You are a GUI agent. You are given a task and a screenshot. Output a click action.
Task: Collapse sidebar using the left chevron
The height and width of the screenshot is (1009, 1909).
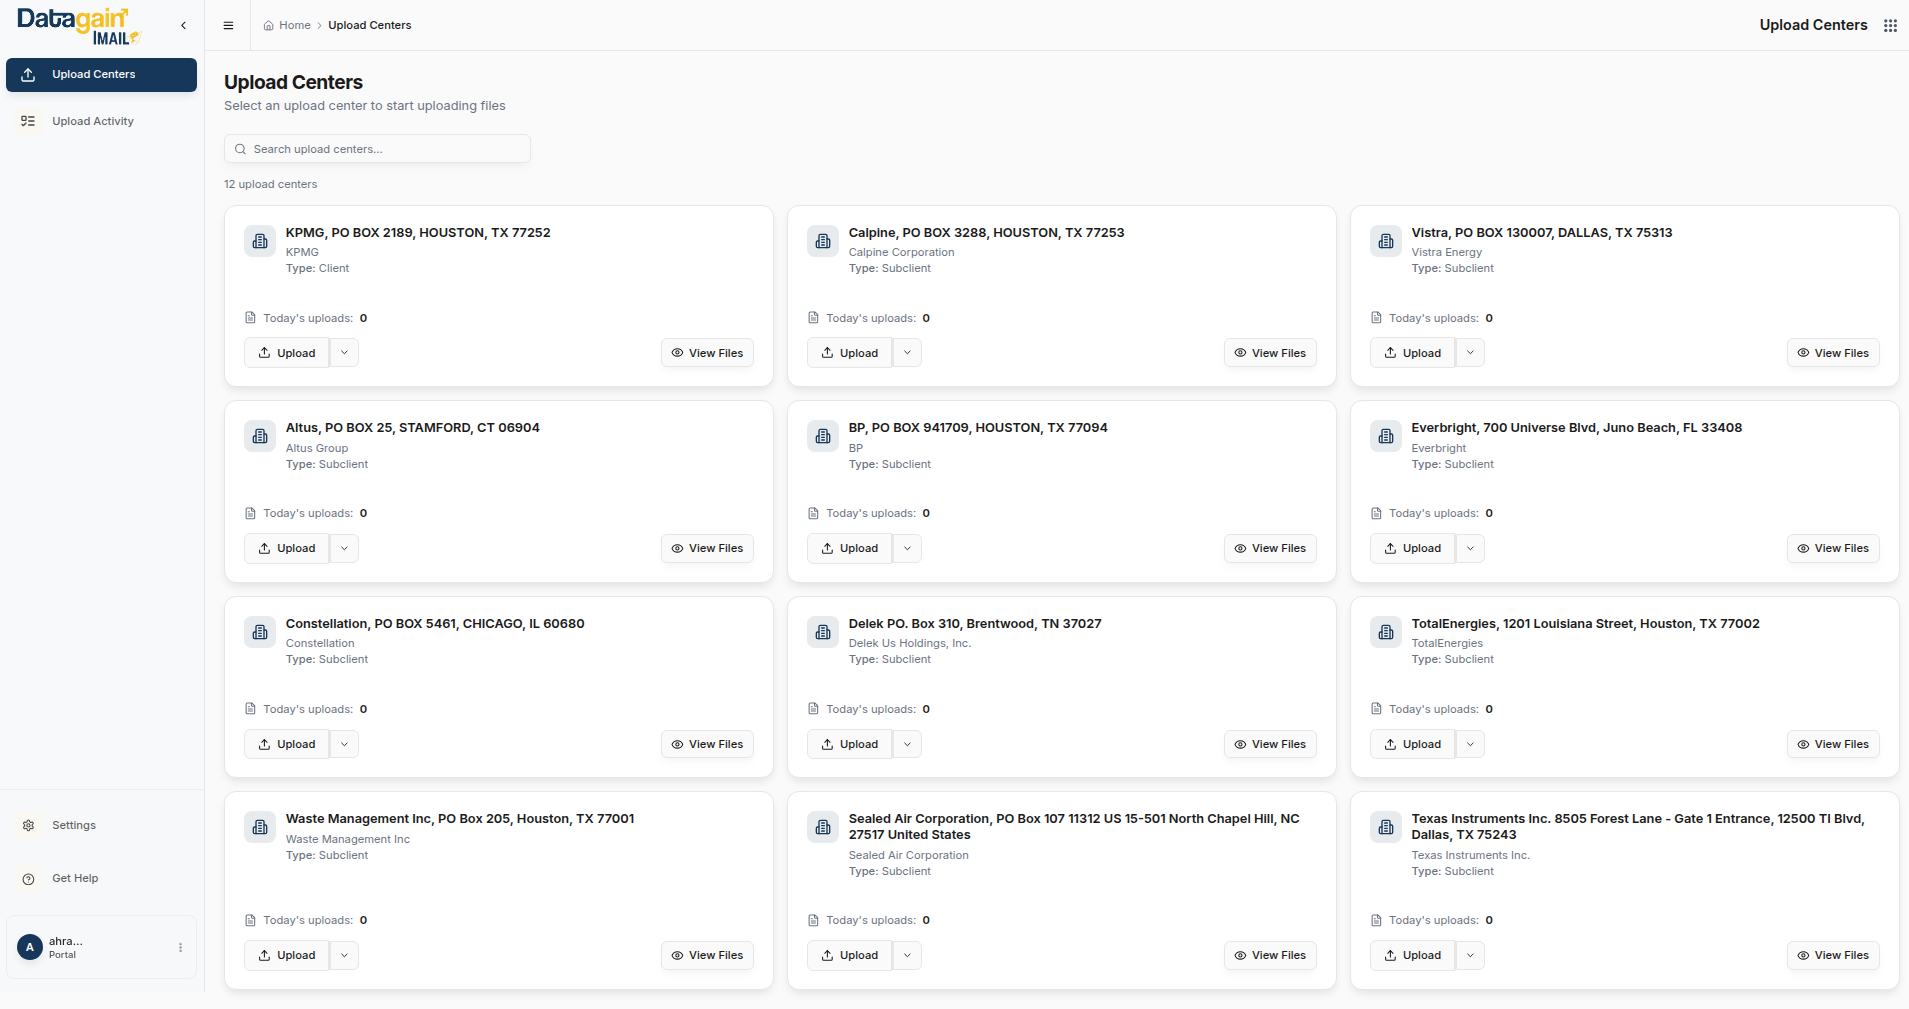183,26
